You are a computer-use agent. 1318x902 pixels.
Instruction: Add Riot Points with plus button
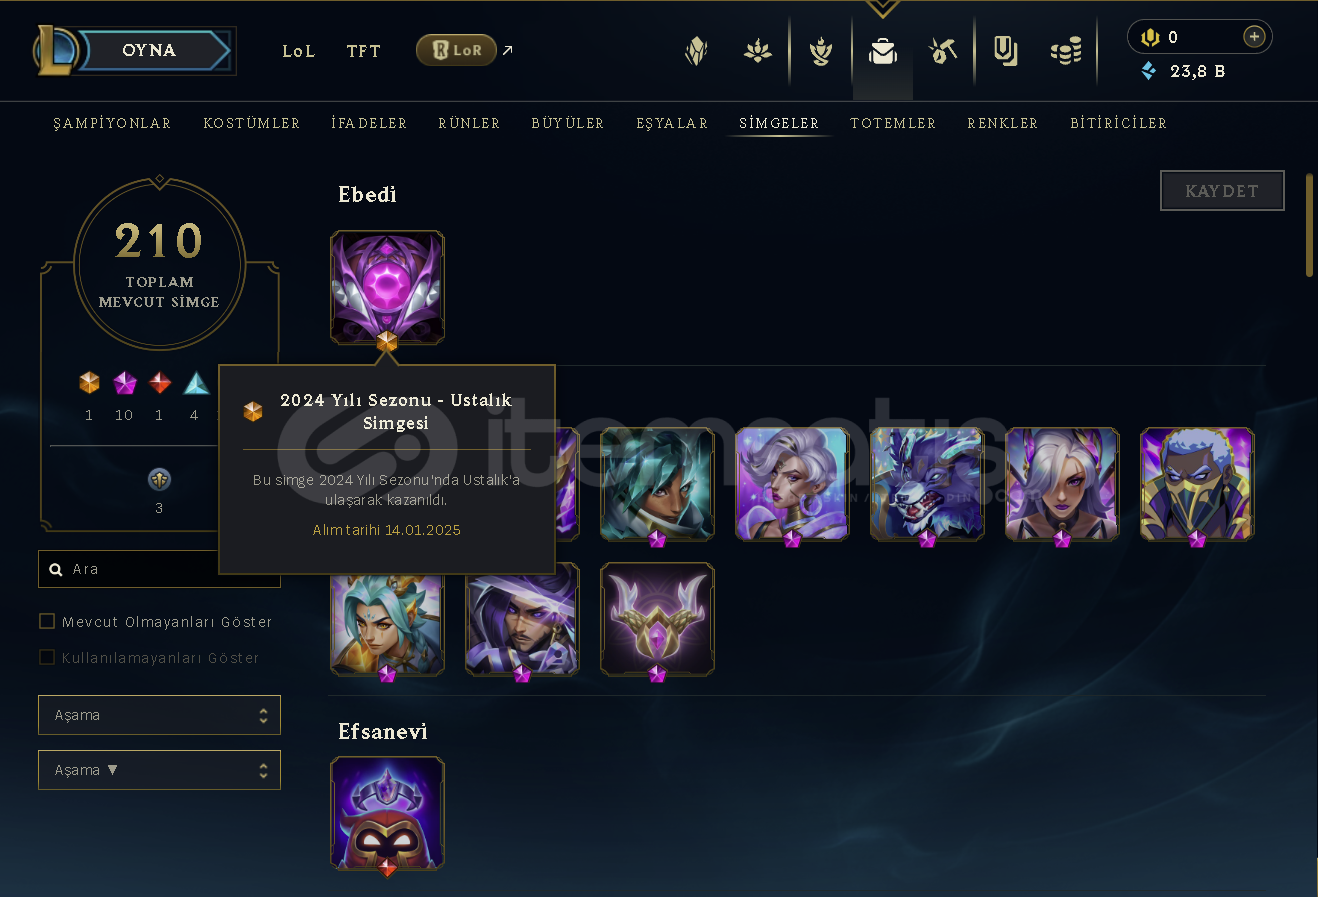(1254, 37)
